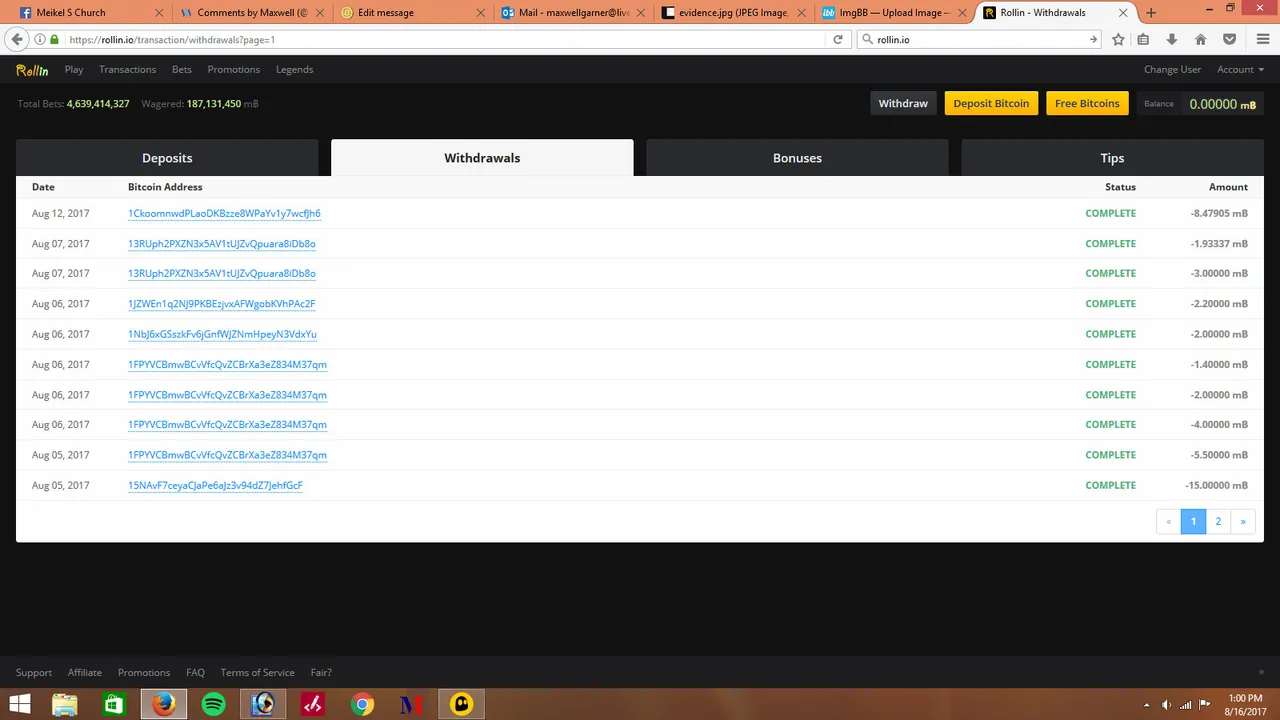The image size is (1280, 720).
Task: Open the Deposits tab
Action: [x=167, y=158]
